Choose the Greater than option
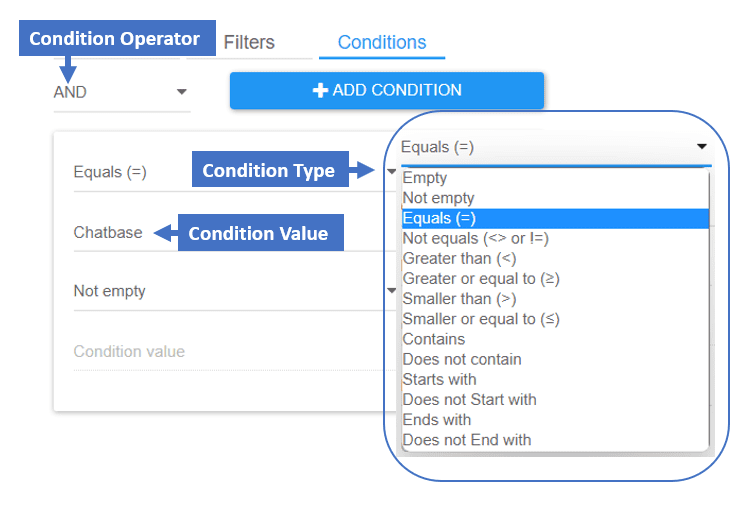Image resolution: width=755 pixels, height=507 pixels. pos(555,259)
